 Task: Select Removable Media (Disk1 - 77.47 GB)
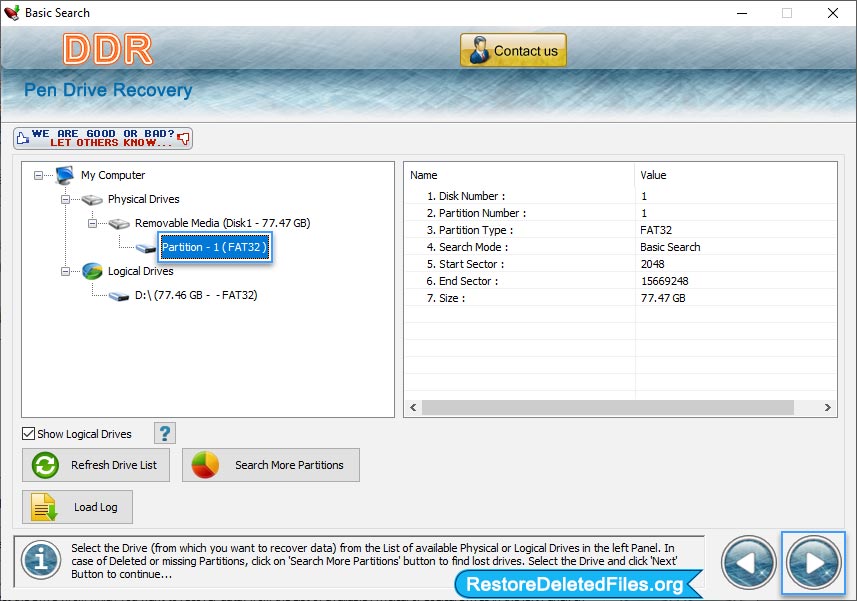(222, 223)
